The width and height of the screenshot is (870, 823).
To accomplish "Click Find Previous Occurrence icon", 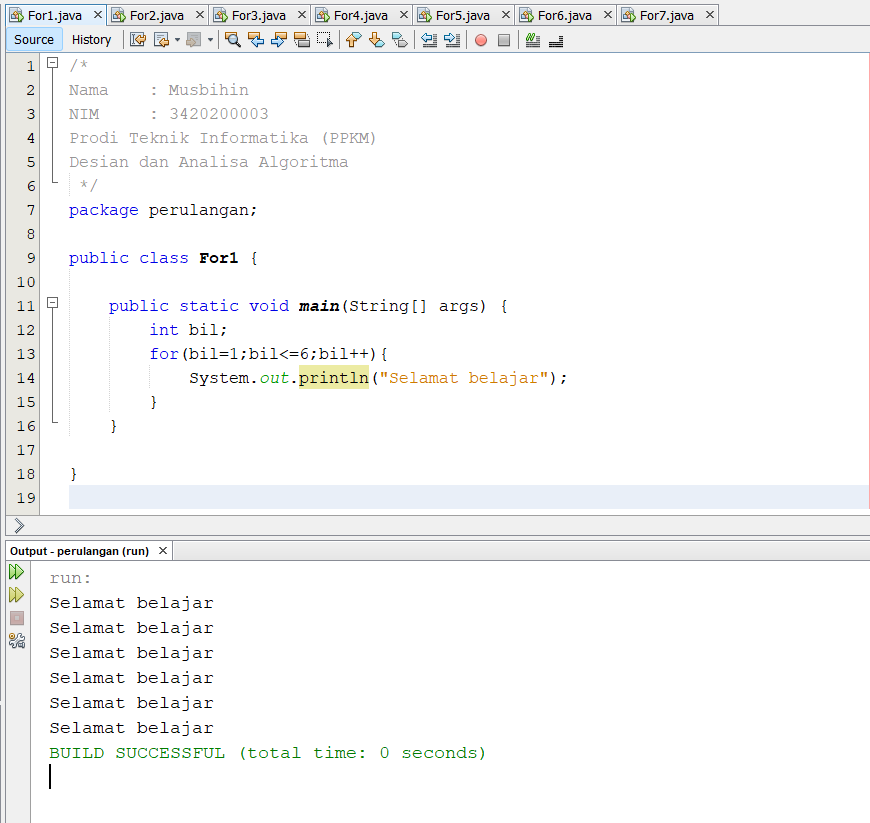I will pos(256,40).
